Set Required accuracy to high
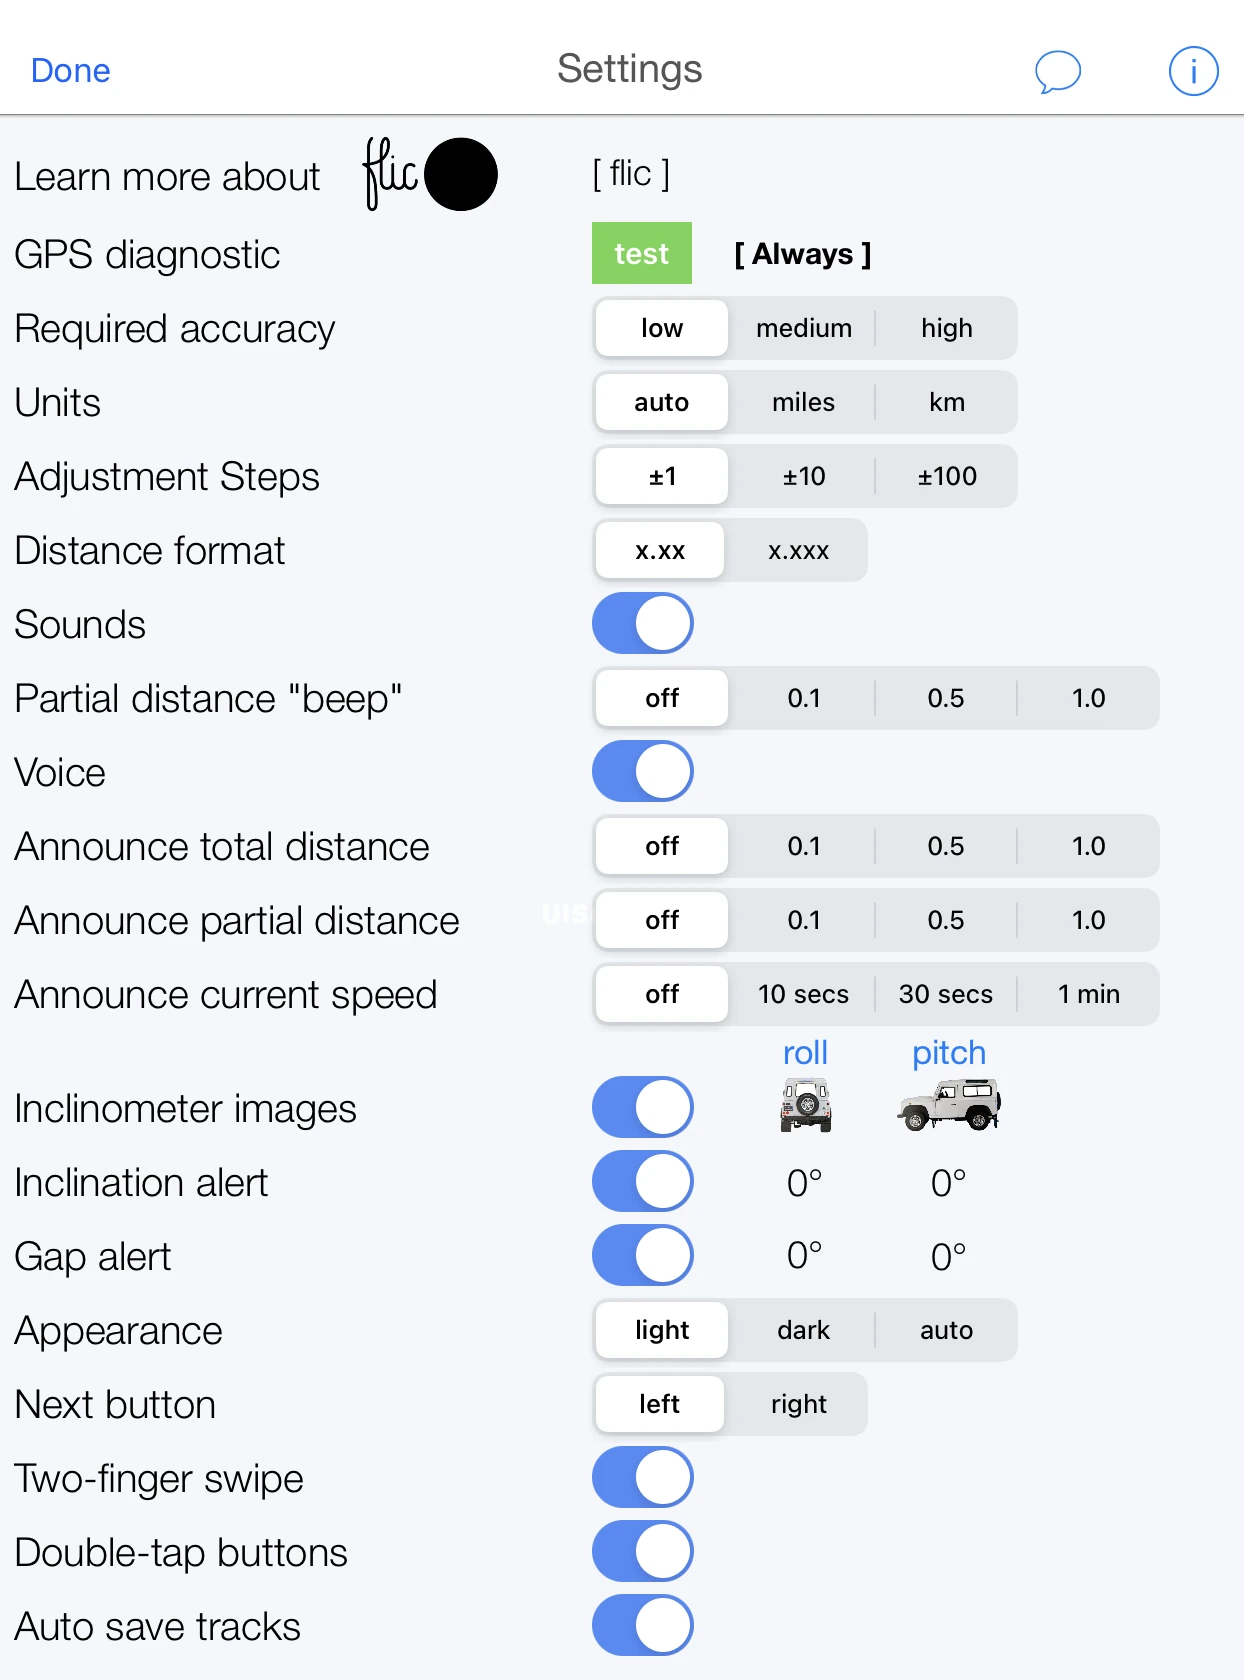Screen dimensions: 1244x1680 click(944, 328)
